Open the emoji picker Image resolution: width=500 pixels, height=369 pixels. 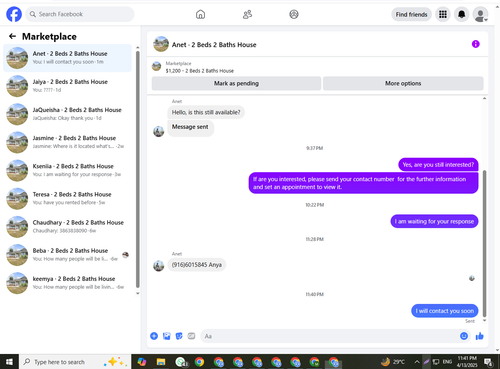point(464,336)
